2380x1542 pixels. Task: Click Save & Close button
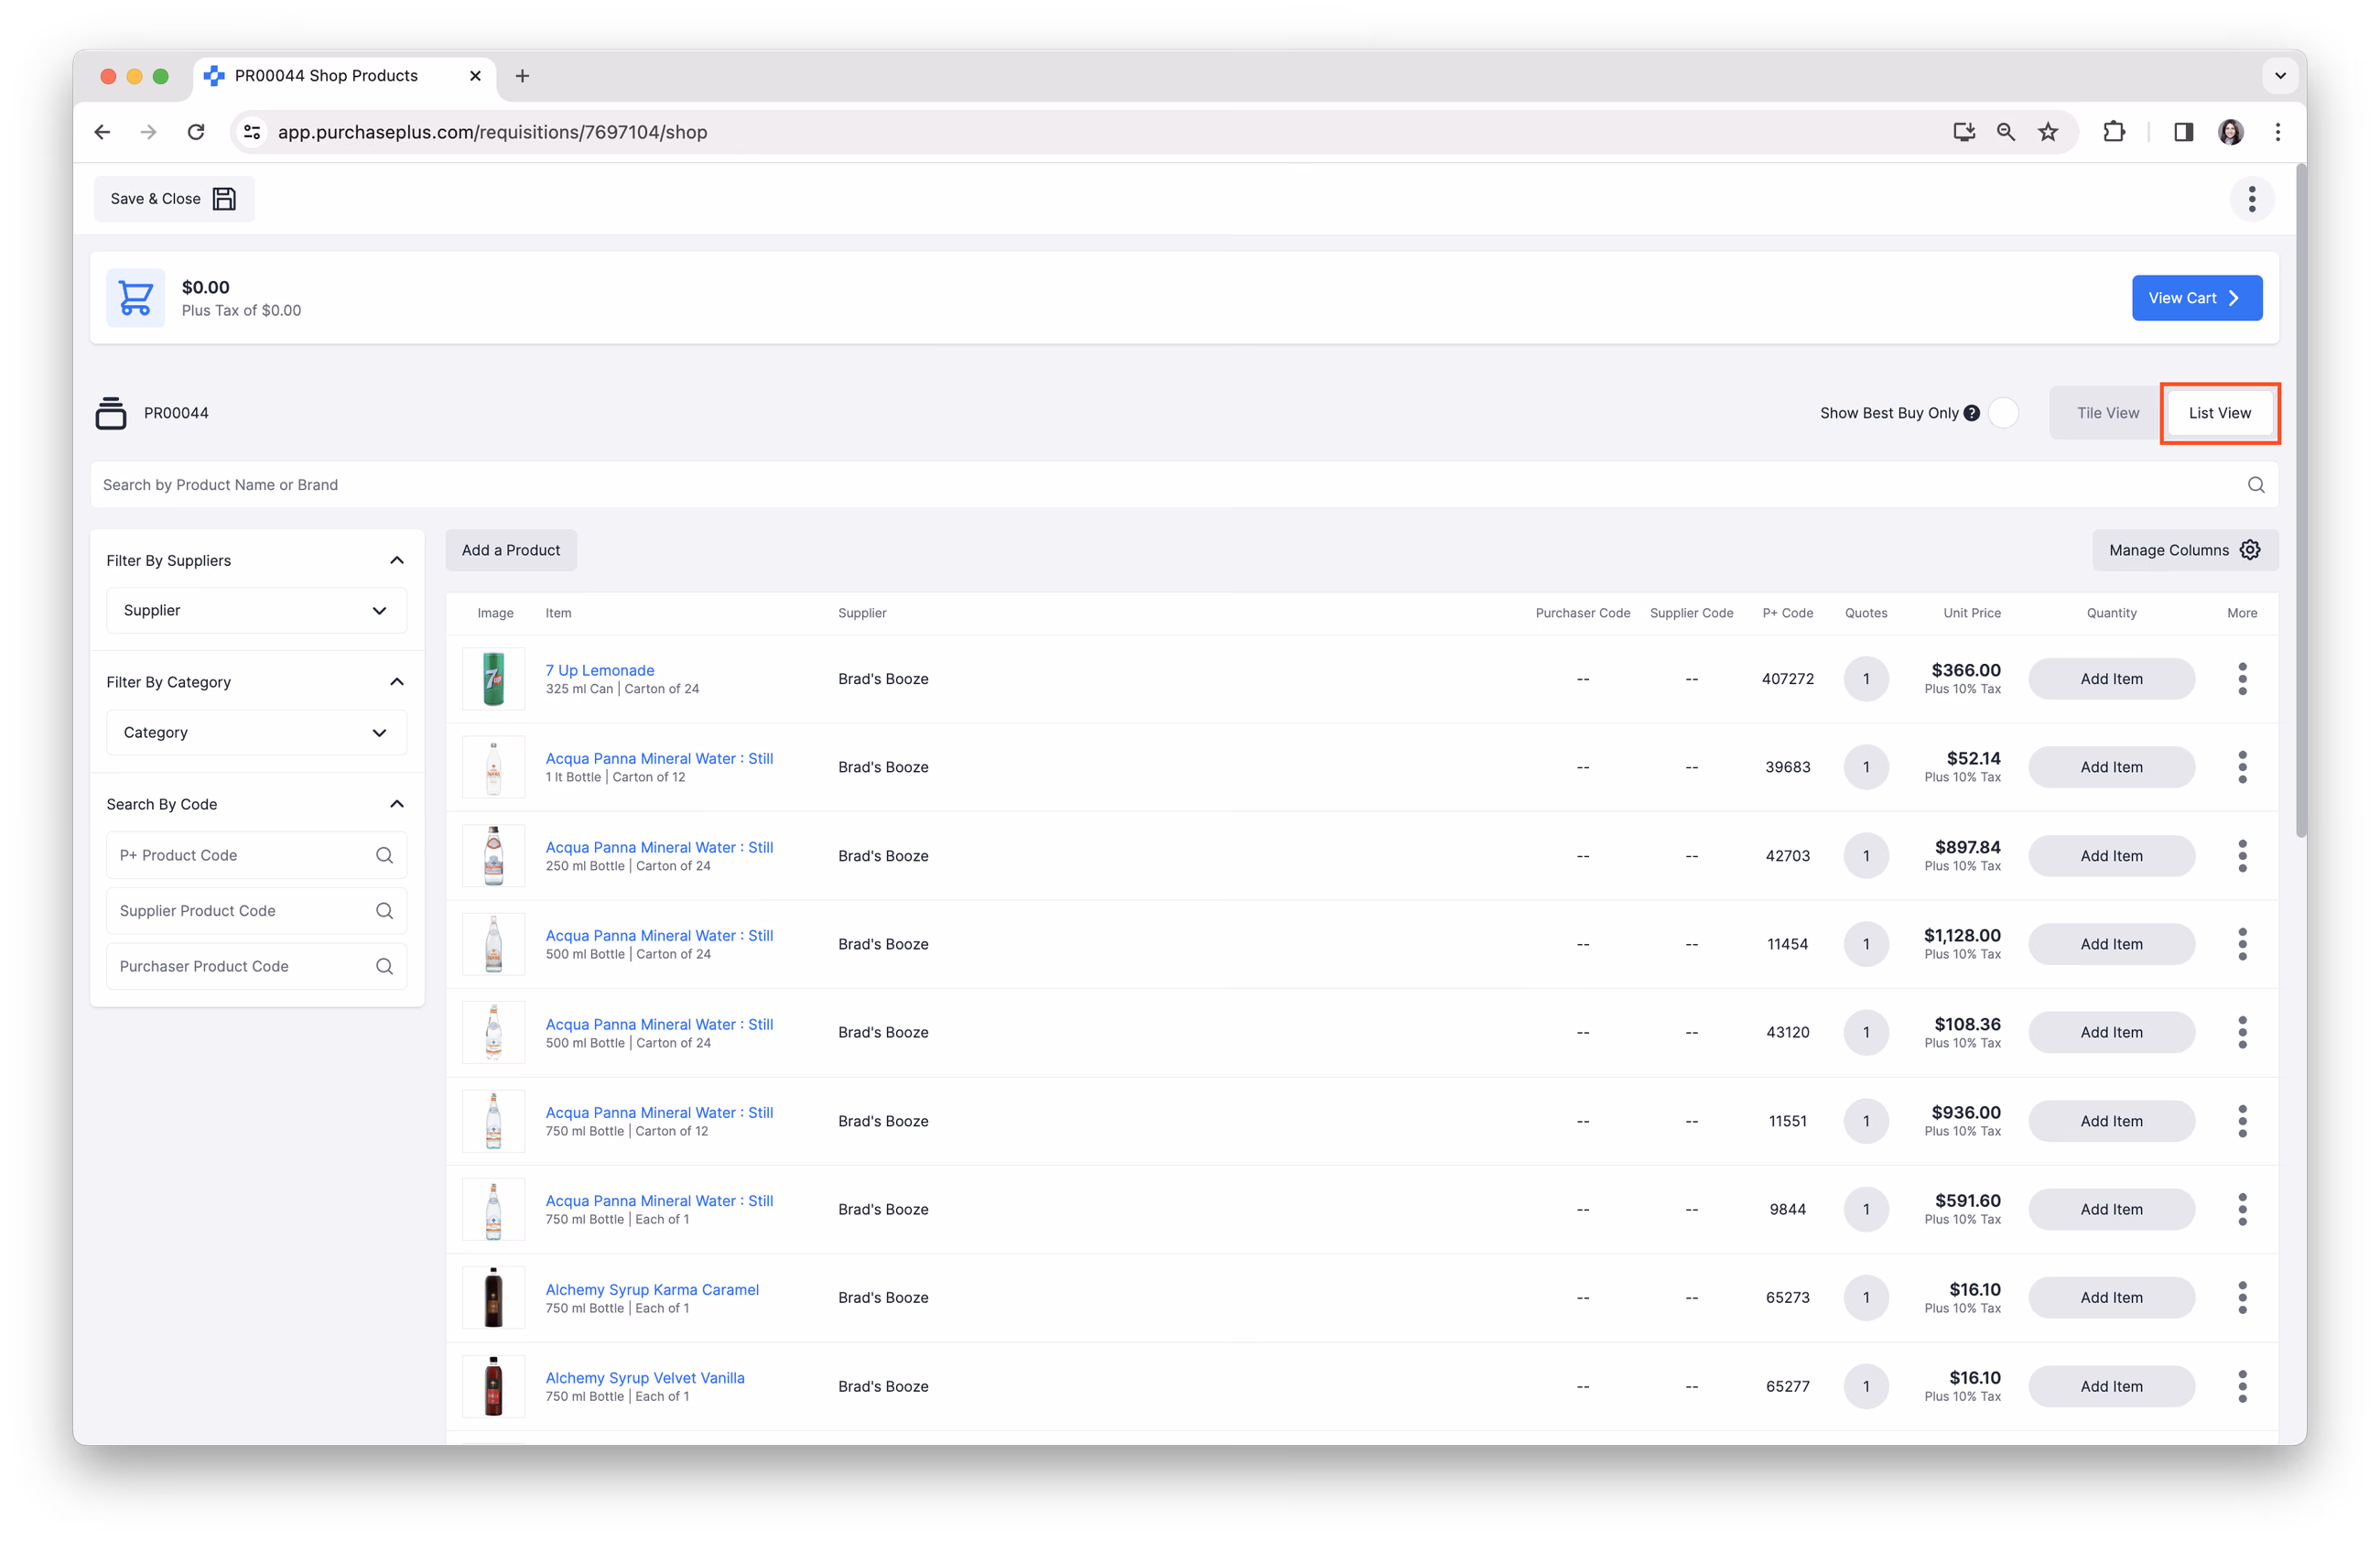174,199
